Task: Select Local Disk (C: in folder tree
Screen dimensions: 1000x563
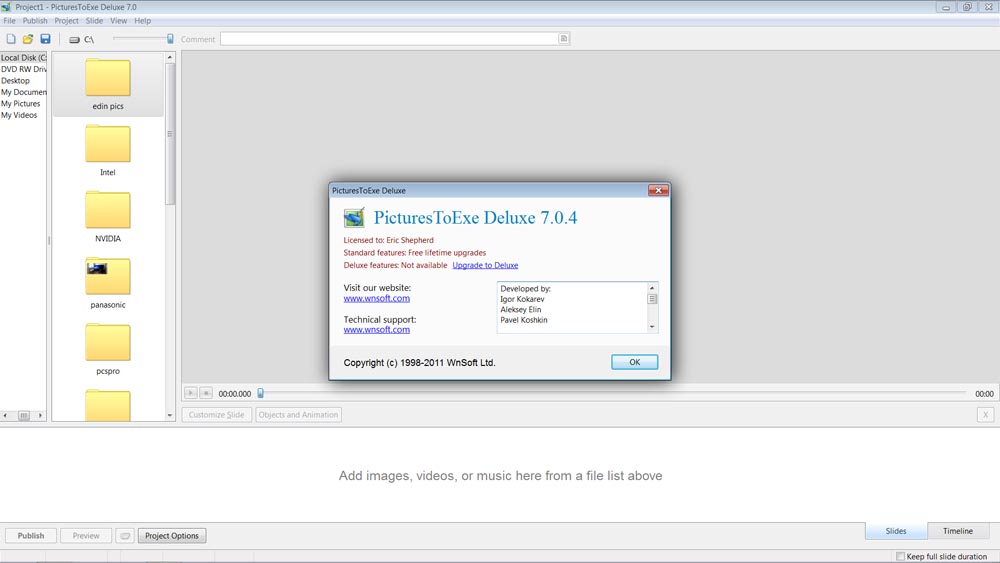Action: [x=24, y=57]
